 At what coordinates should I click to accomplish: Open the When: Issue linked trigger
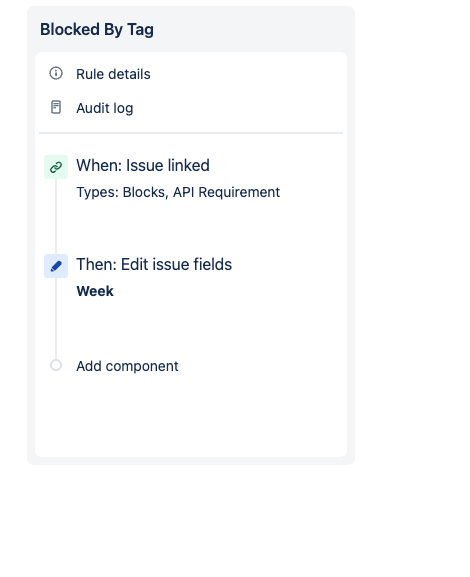[143, 165]
